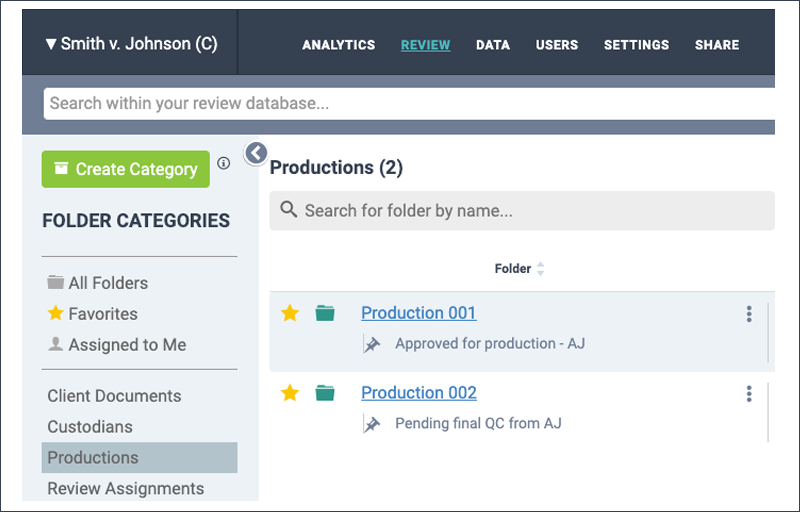Open the Custodians category
Screen dimensions: 800x512
pos(90,427)
